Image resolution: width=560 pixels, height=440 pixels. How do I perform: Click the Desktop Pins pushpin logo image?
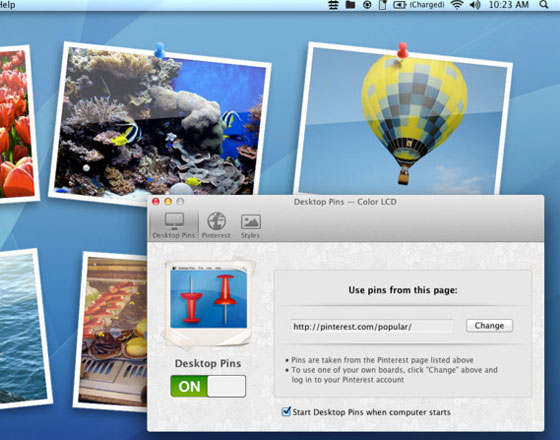209,304
